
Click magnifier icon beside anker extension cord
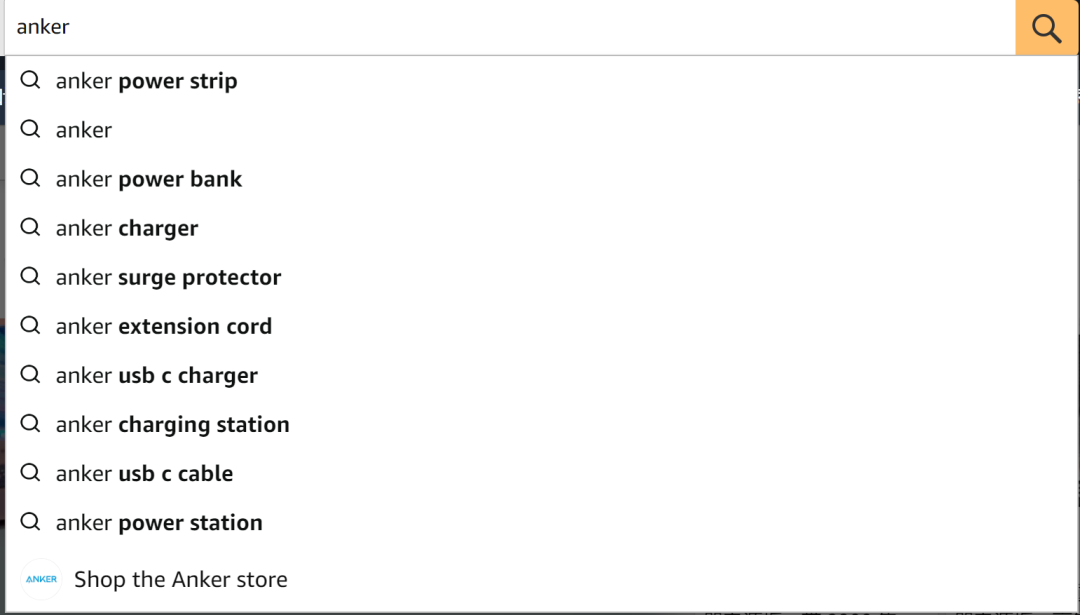click(x=30, y=326)
